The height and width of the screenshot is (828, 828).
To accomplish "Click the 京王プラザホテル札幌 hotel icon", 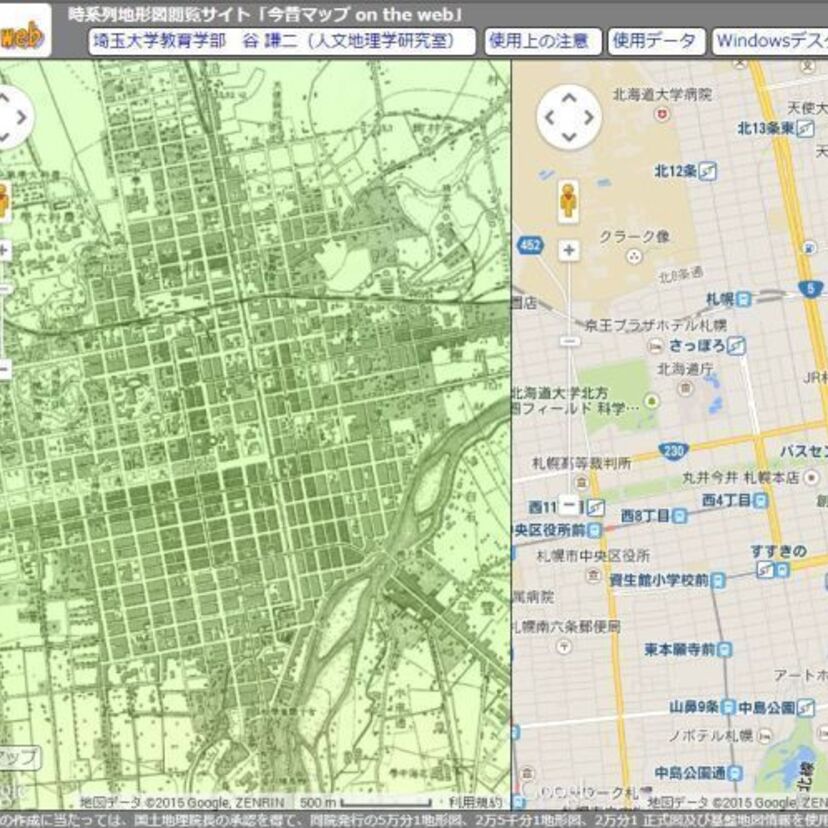I will point(655,345).
